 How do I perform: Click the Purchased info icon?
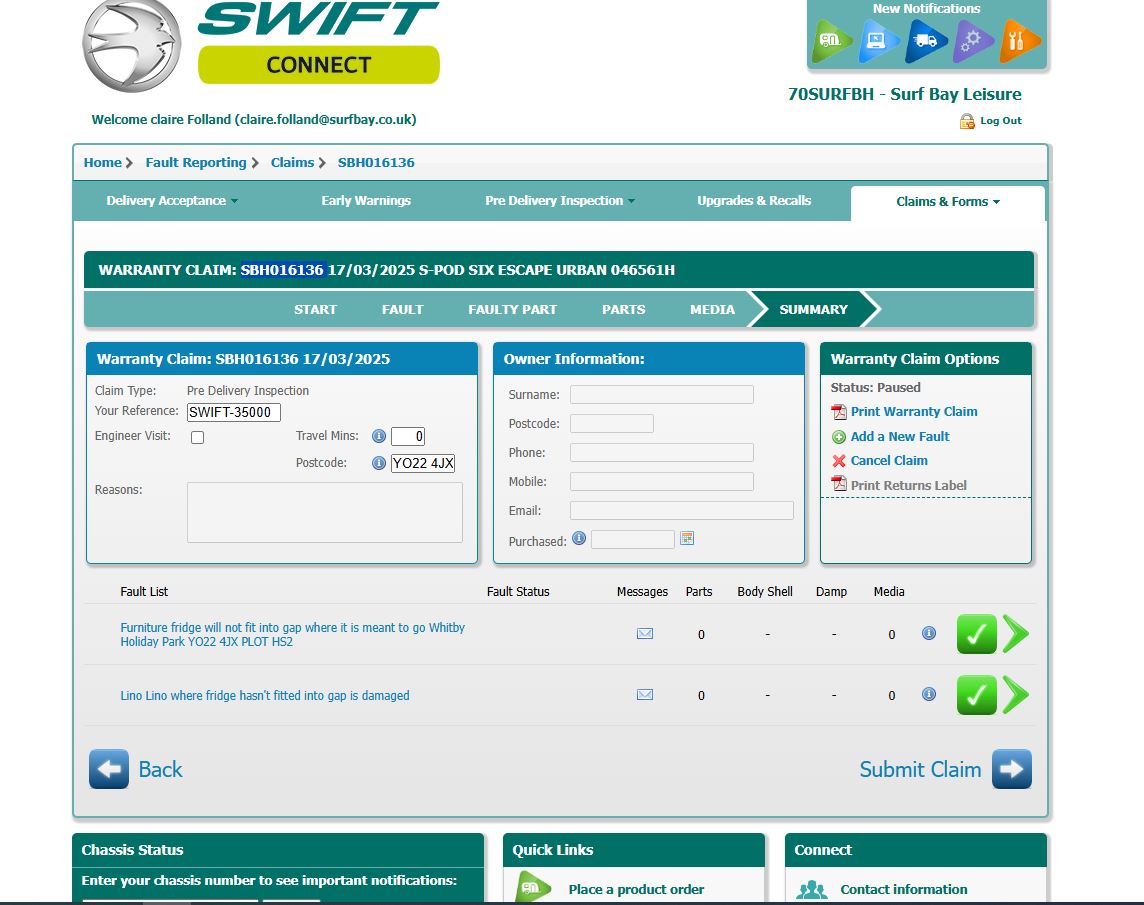(x=579, y=539)
